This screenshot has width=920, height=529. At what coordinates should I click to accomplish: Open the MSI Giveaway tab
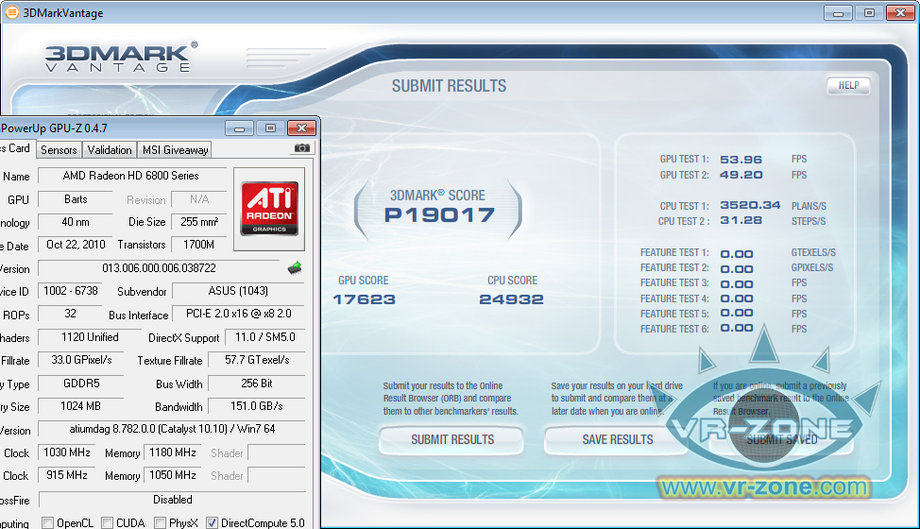[x=175, y=150]
